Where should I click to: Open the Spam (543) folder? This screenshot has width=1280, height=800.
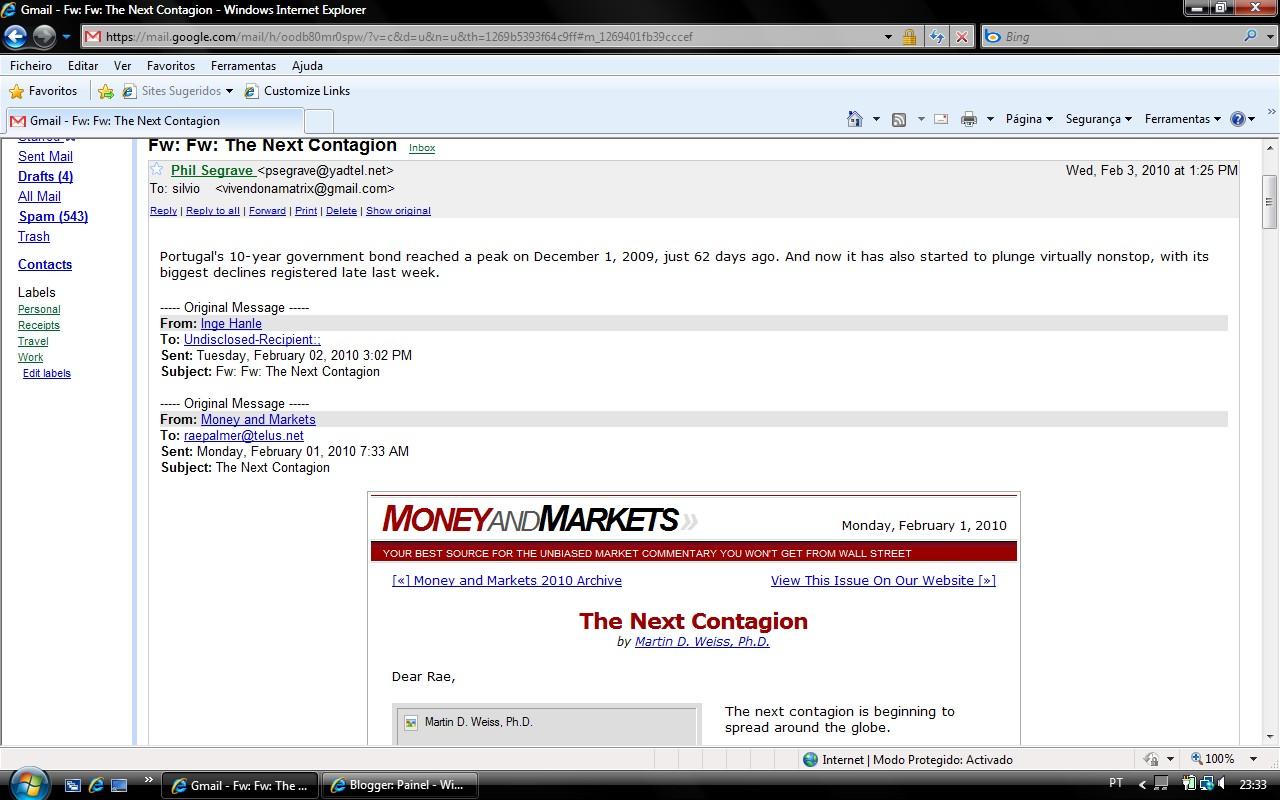[53, 216]
